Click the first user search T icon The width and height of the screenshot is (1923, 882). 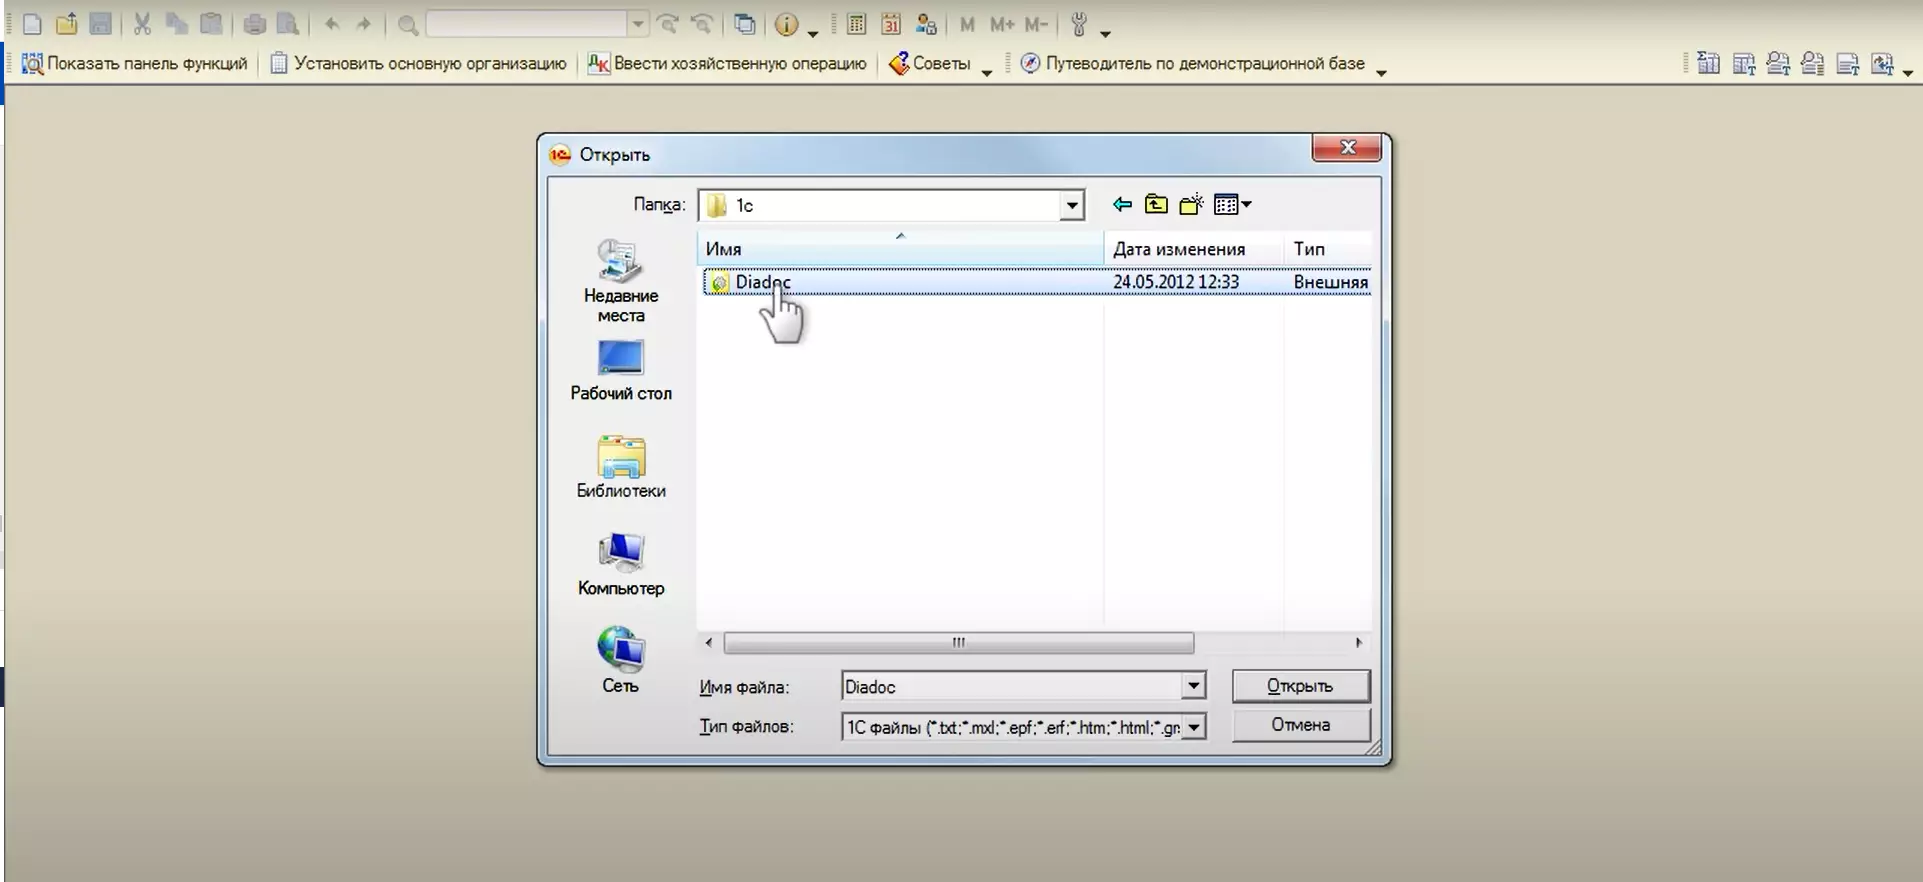pos(1778,64)
